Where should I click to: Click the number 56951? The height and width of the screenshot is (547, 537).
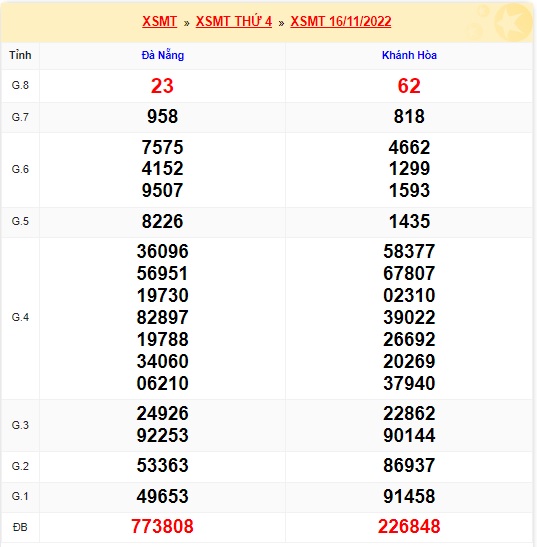162,274
